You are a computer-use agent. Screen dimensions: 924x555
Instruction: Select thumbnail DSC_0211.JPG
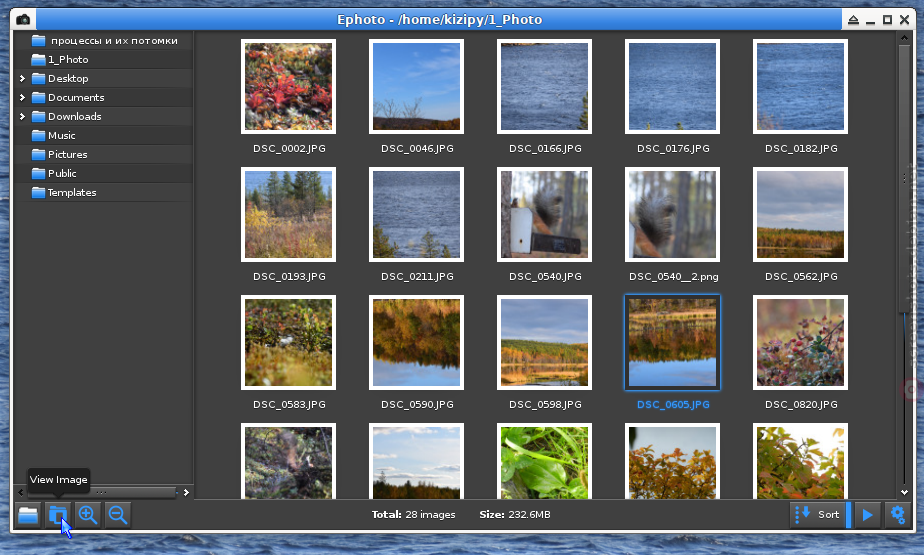tap(416, 214)
